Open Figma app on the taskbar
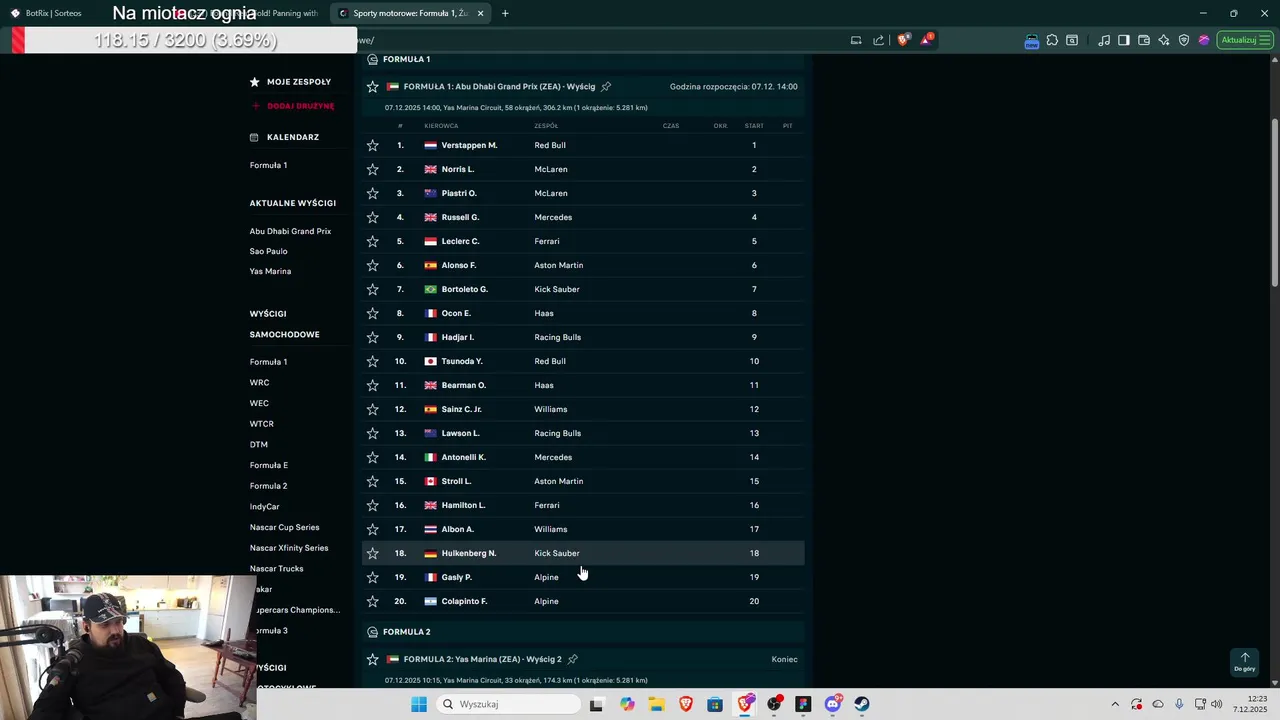 click(x=803, y=704)
